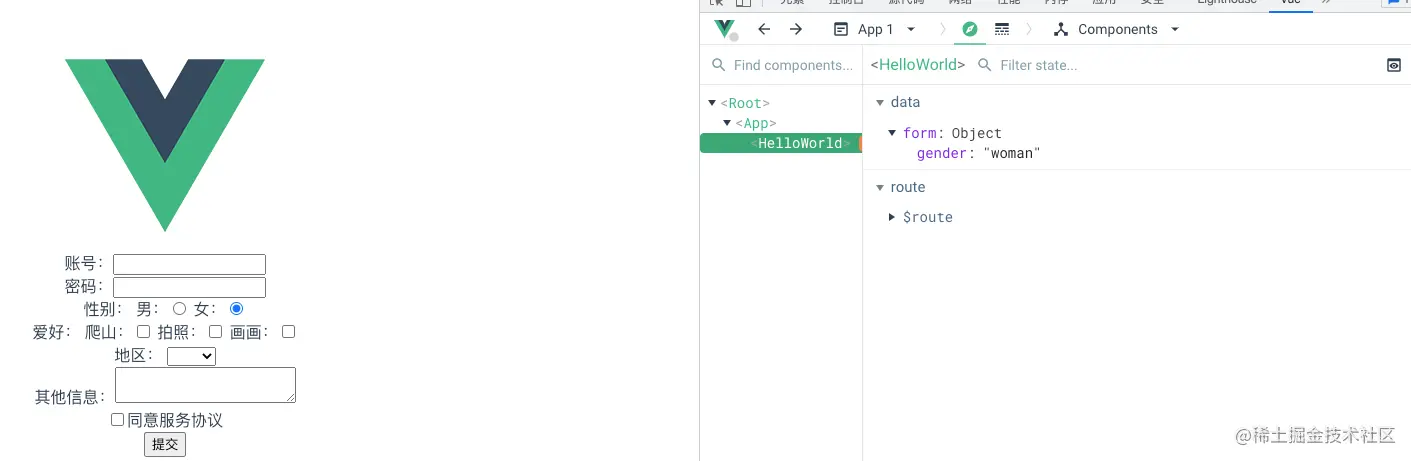Focus the Find components search field
The height and width of the screenshot is (461, 1411).
782,65
